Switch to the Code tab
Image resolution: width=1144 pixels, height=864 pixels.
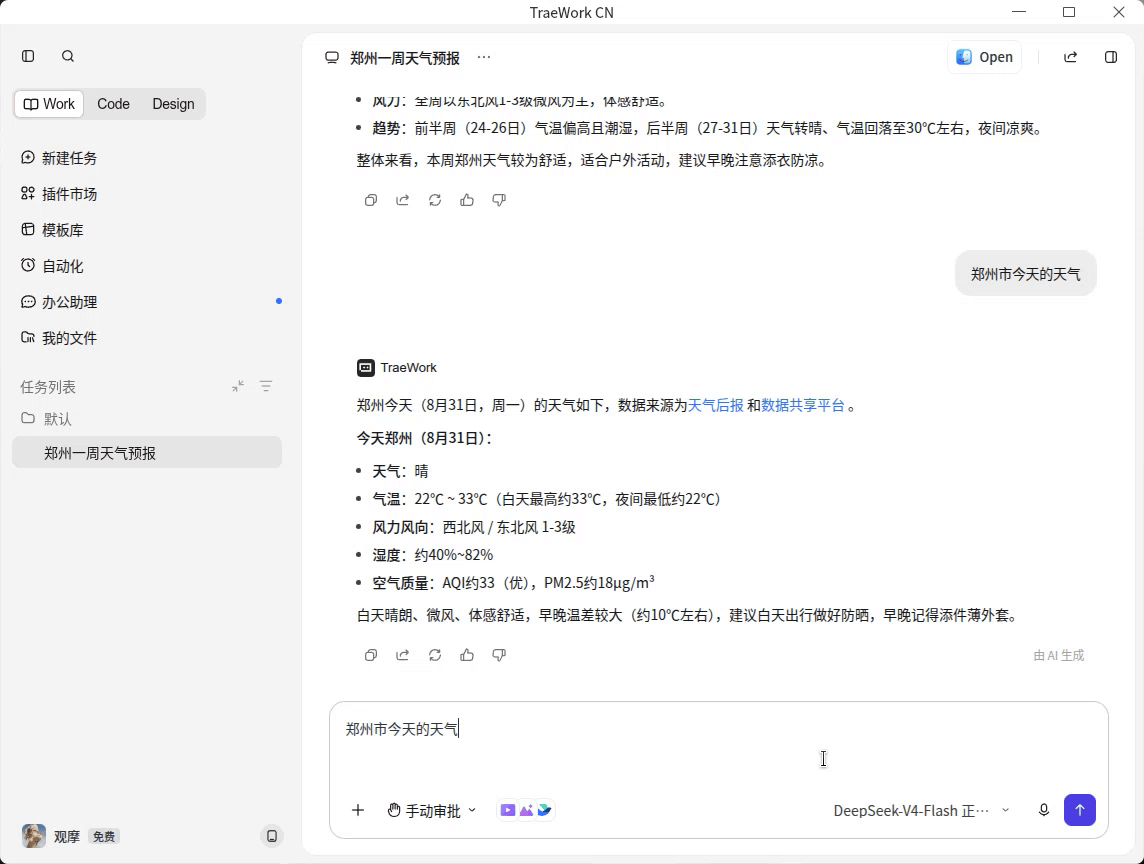click(113, 104)
